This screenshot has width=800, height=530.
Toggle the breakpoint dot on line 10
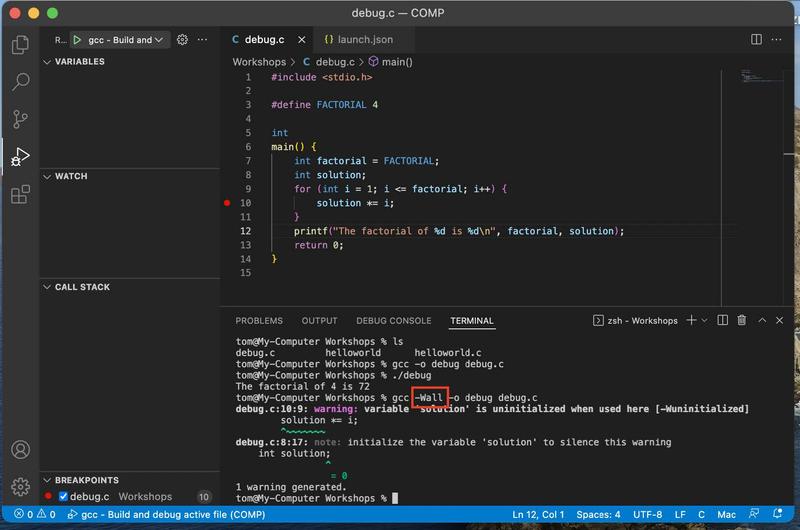pyautogui.click(x=228, y=203)
